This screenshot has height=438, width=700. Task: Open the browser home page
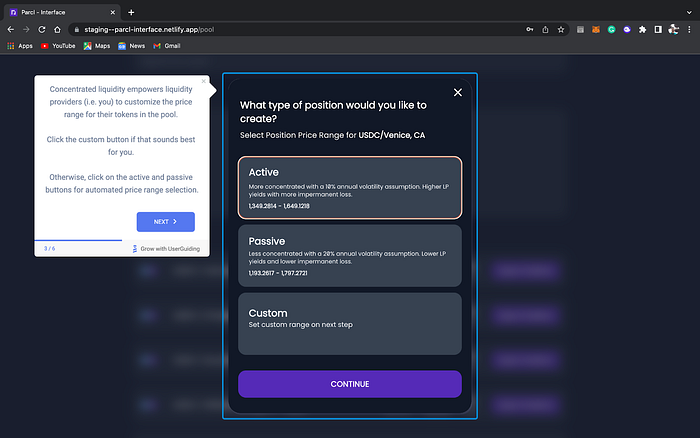(x=57, y=29)
